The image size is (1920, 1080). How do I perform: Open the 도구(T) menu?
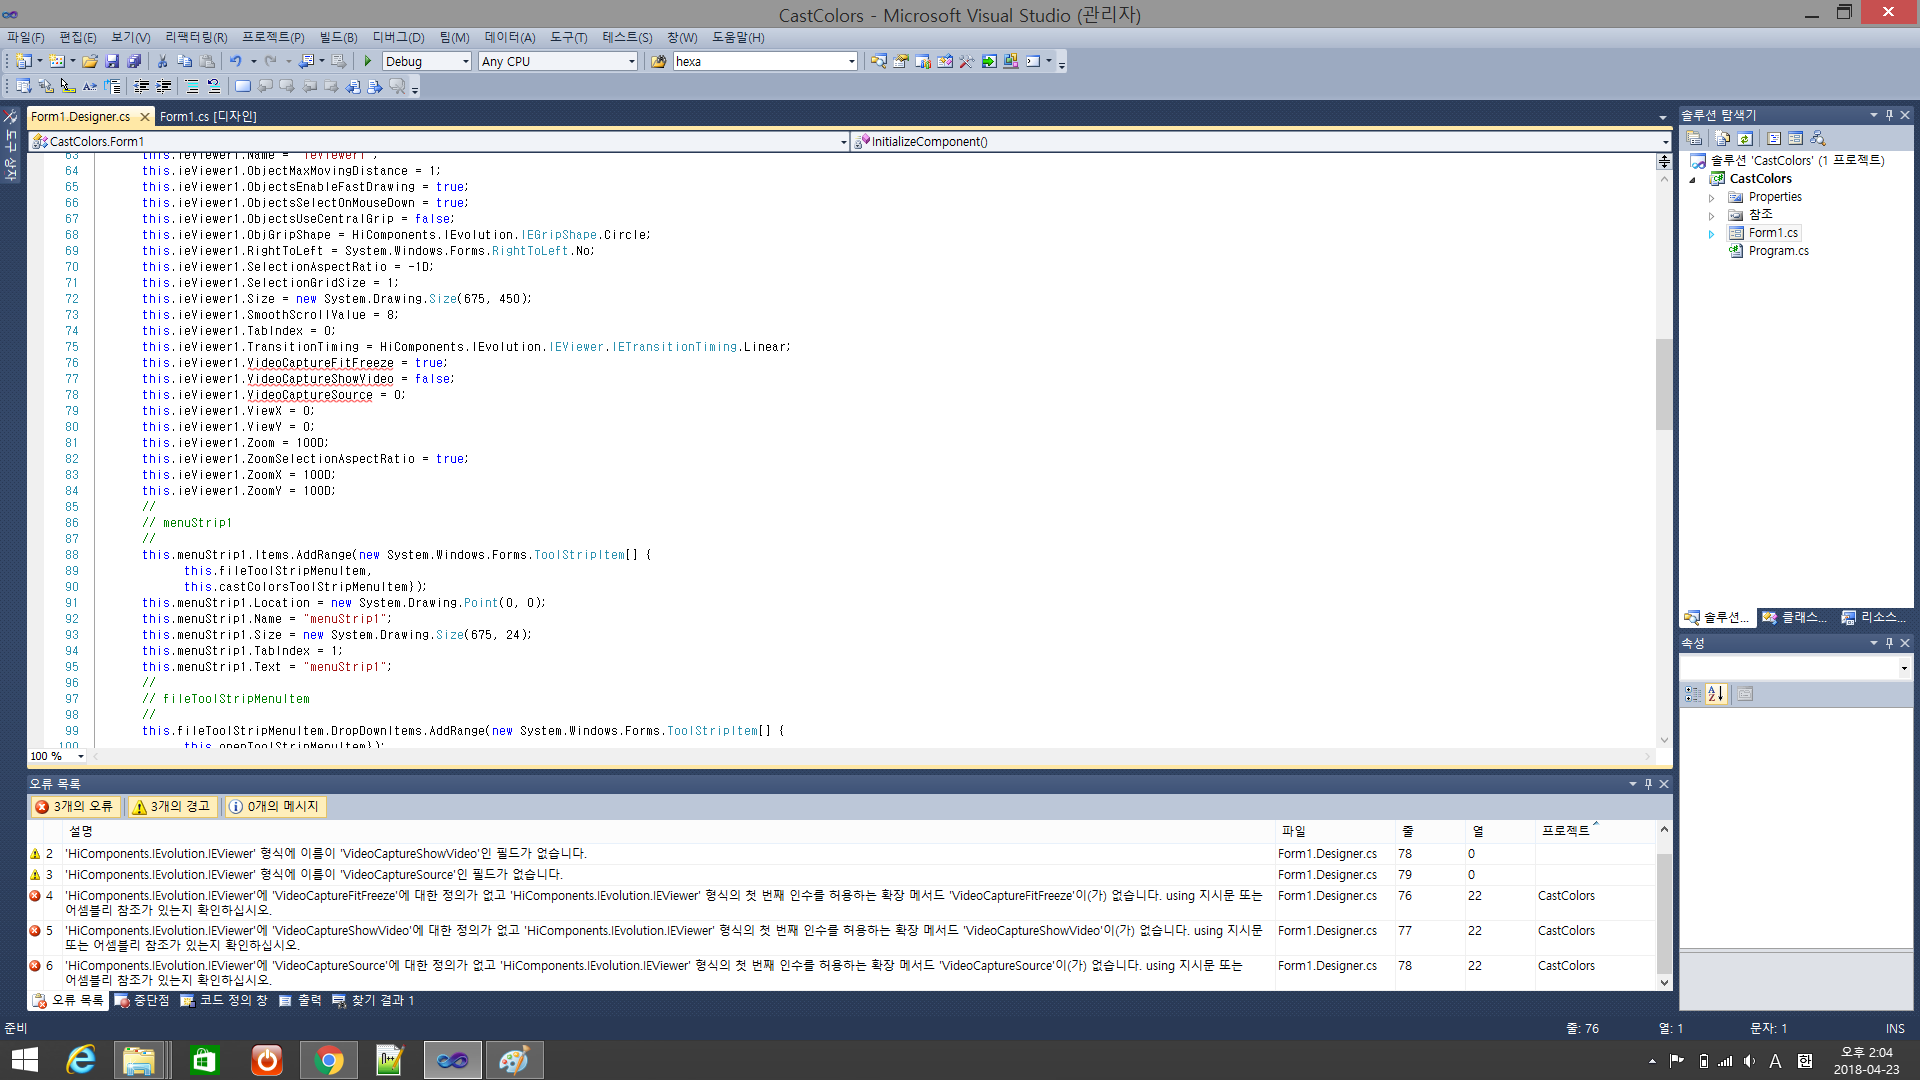pyautogui.click(x=568, y=37)
